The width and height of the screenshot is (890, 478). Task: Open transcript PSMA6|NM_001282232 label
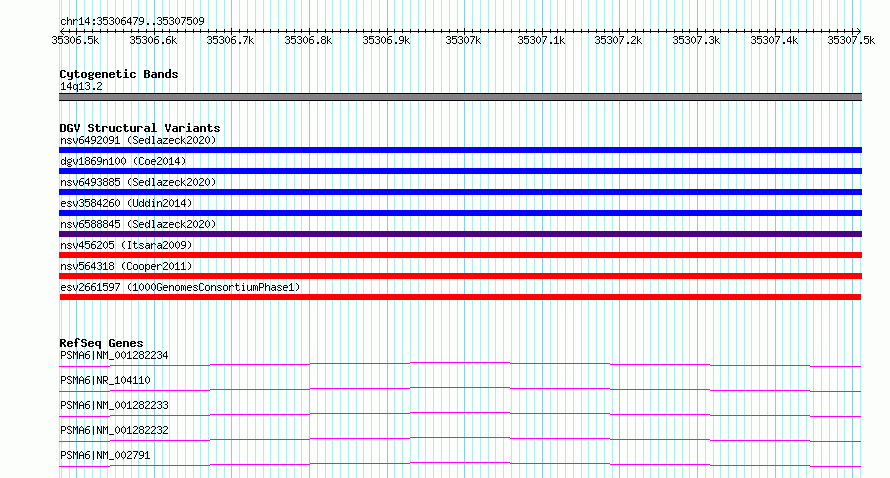pyautogui.click(x=114, y=430)
